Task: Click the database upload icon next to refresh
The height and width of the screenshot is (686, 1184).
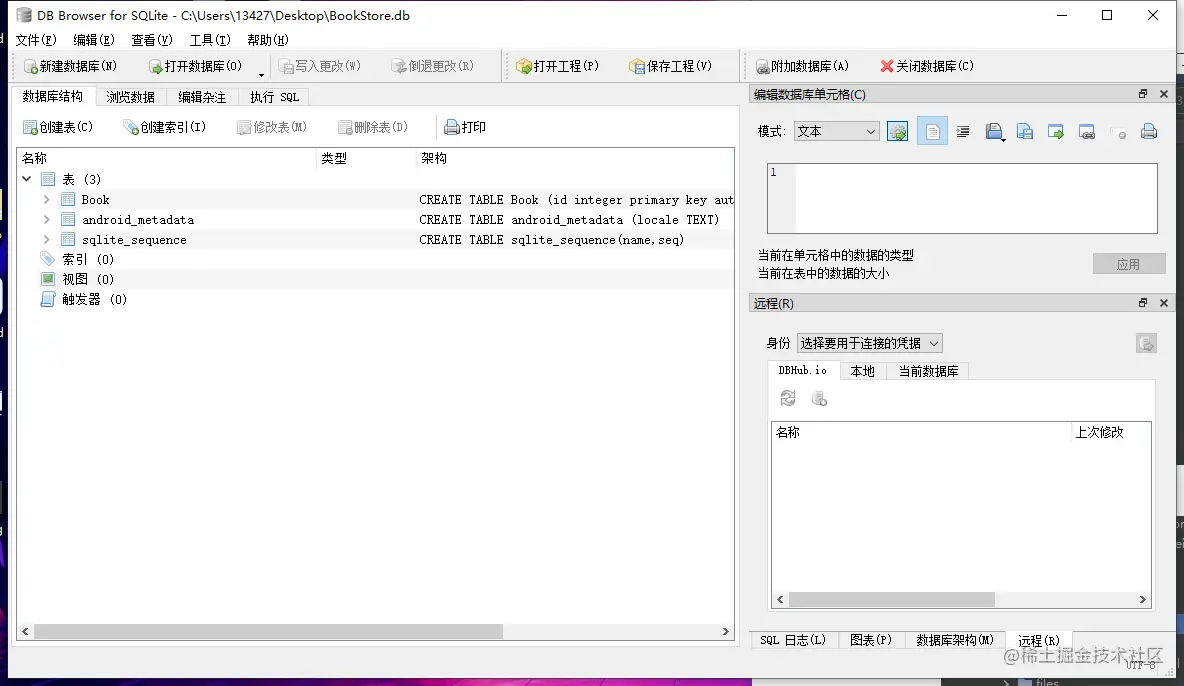Action: pyautogui.click(x=819, y=398)
